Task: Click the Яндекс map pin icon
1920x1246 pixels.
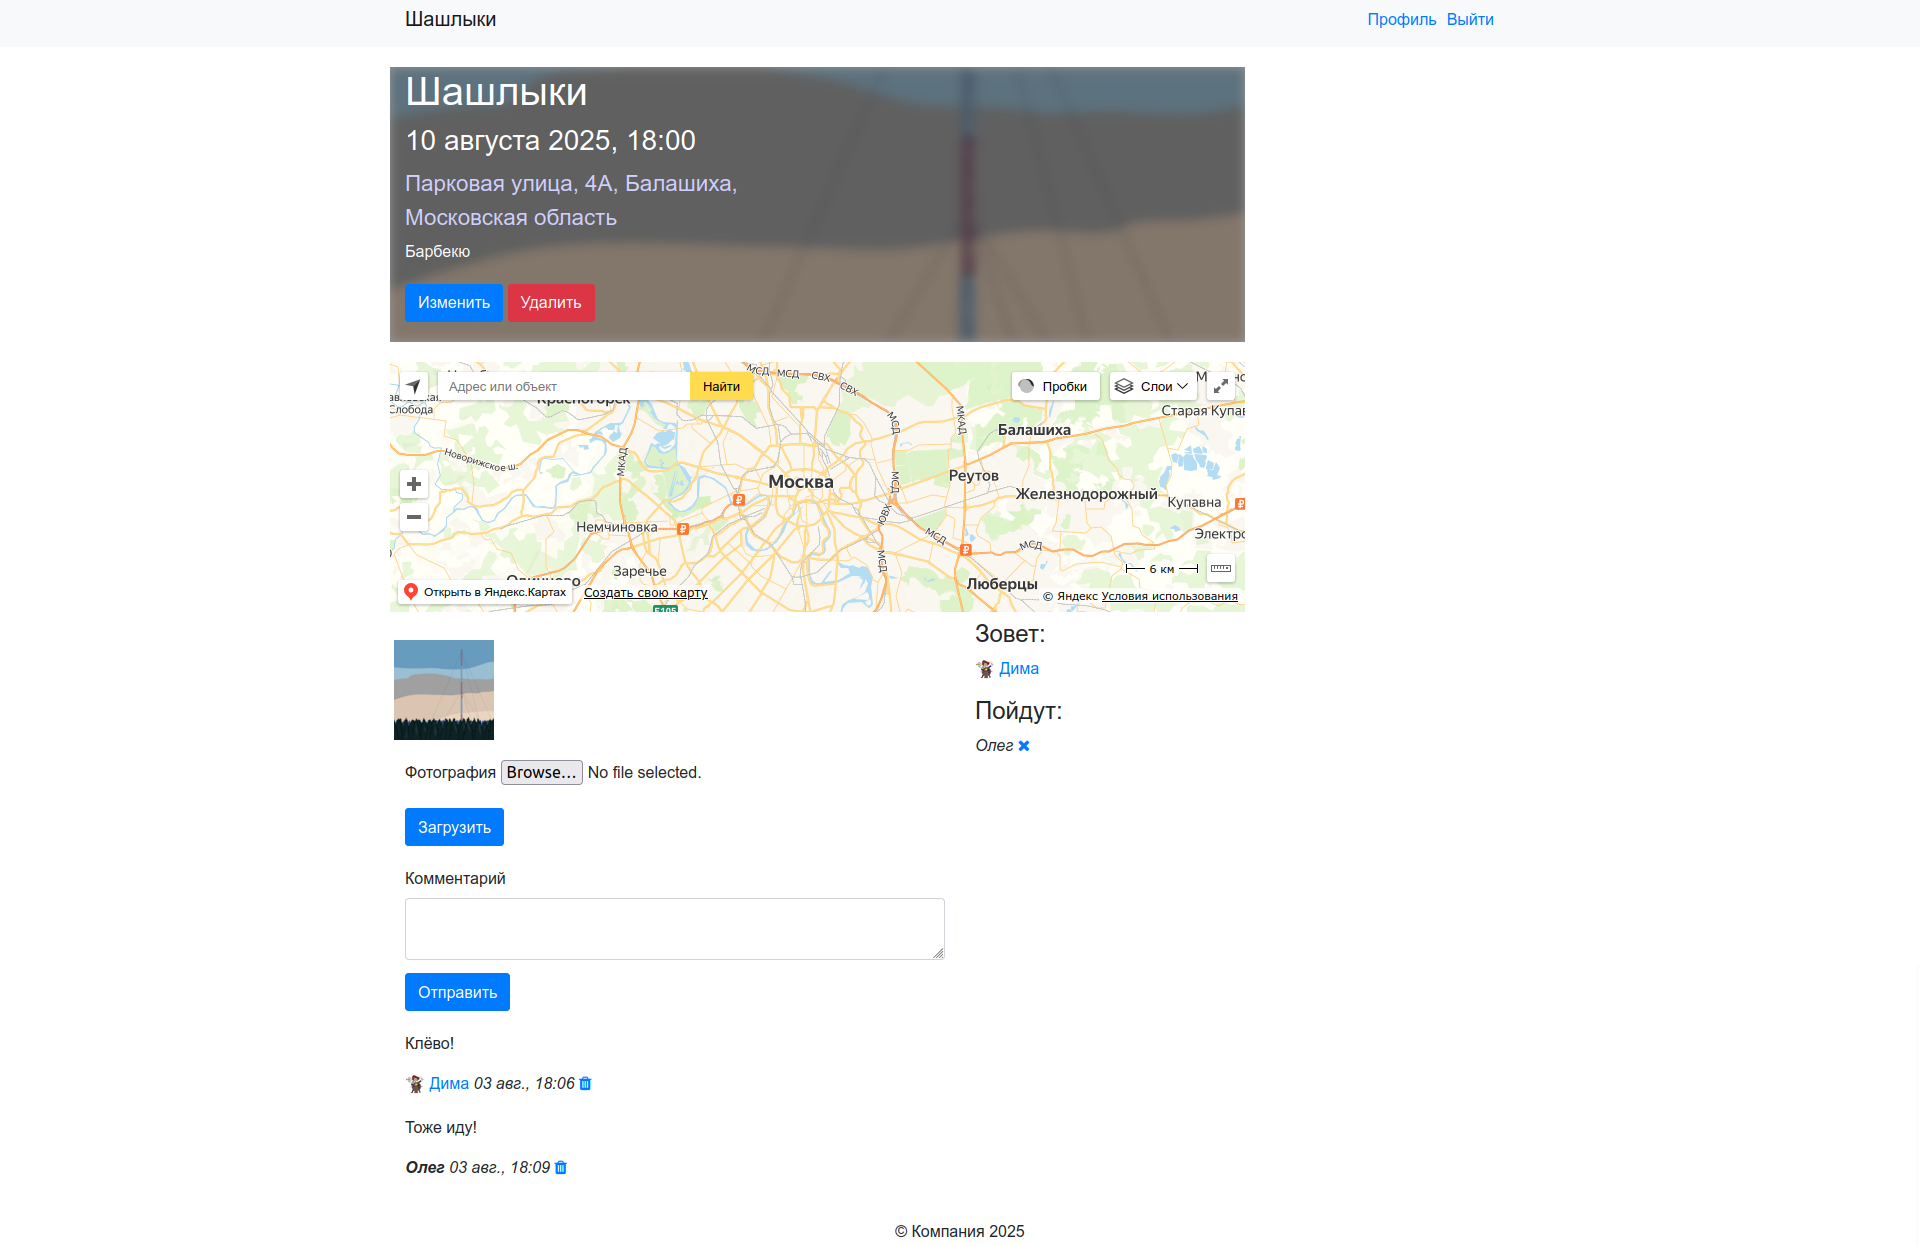Action: coord(410,592)
